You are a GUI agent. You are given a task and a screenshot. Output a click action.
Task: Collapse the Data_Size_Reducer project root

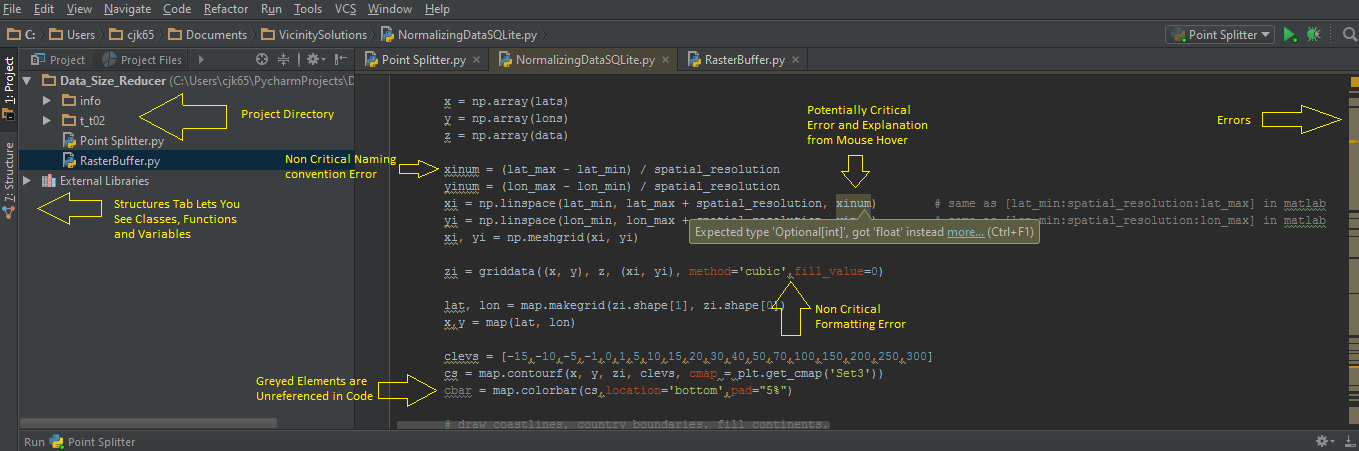point(27,81)
